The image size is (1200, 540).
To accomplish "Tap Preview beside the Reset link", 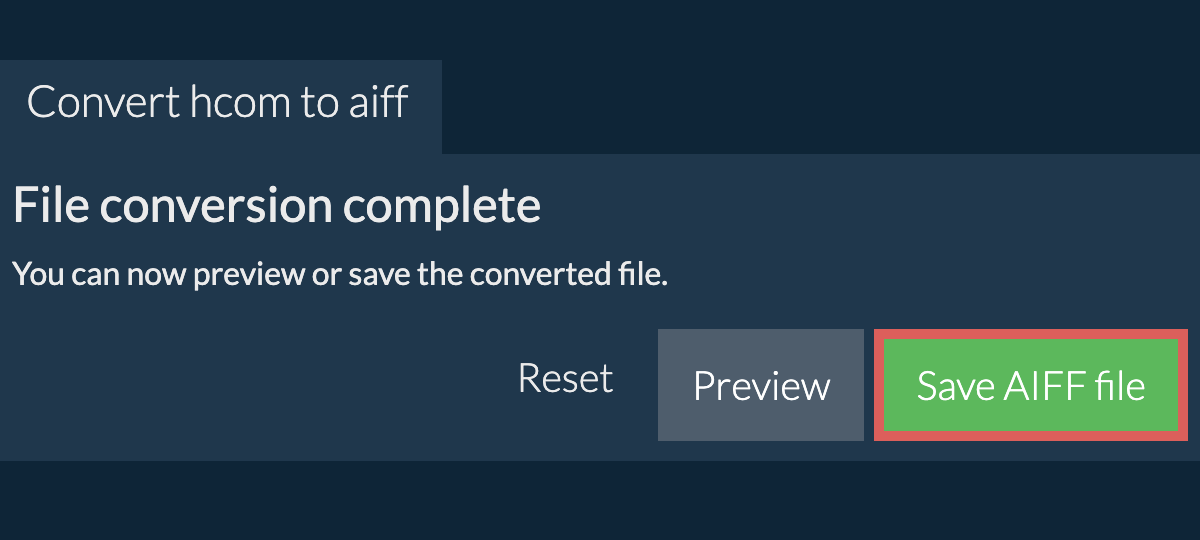I will tap(761, 385).
